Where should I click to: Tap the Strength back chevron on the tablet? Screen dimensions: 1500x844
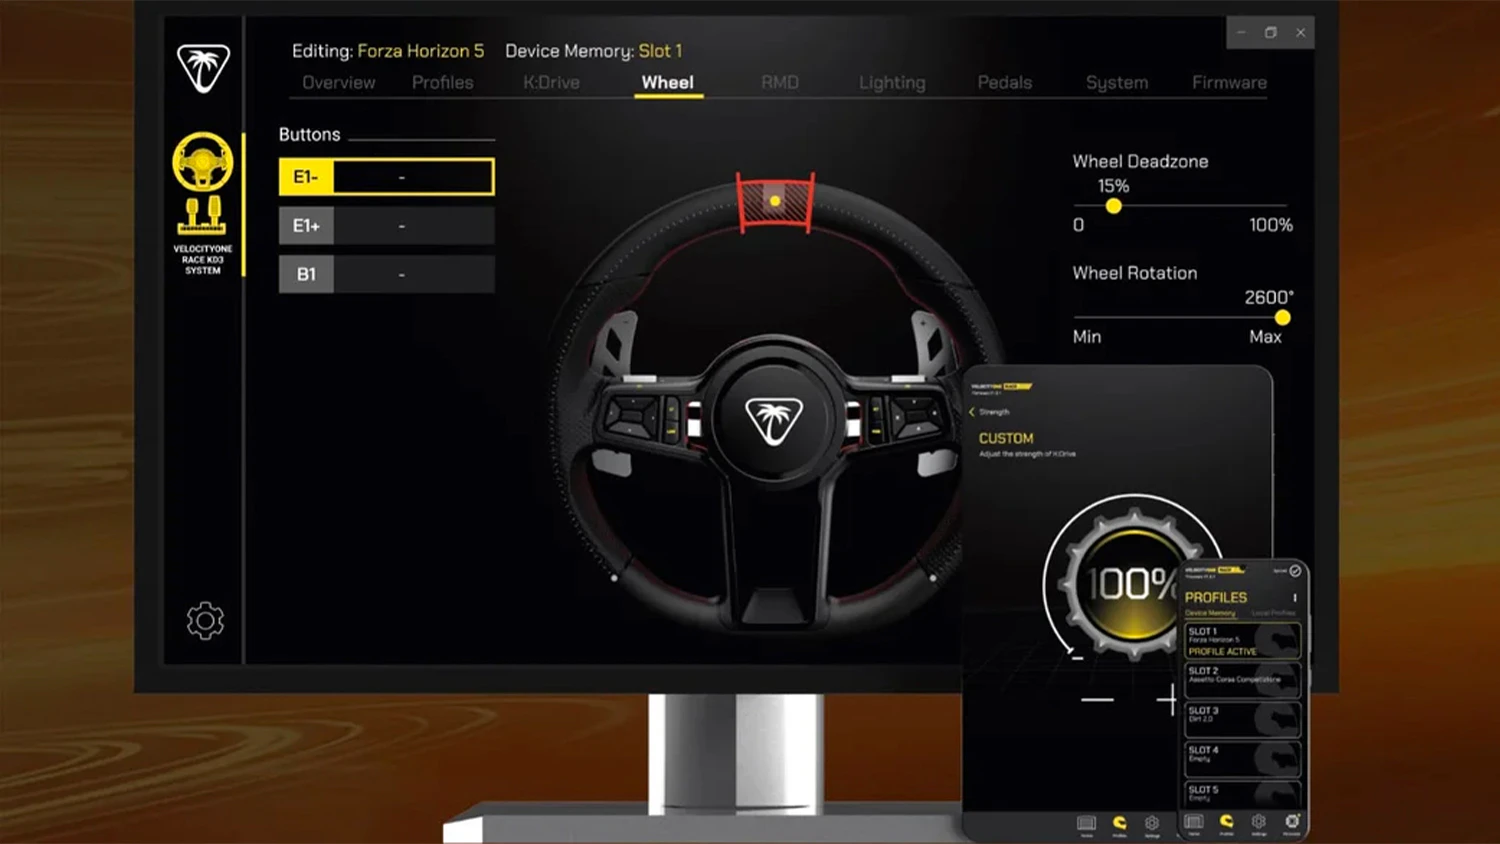(972, 412)
